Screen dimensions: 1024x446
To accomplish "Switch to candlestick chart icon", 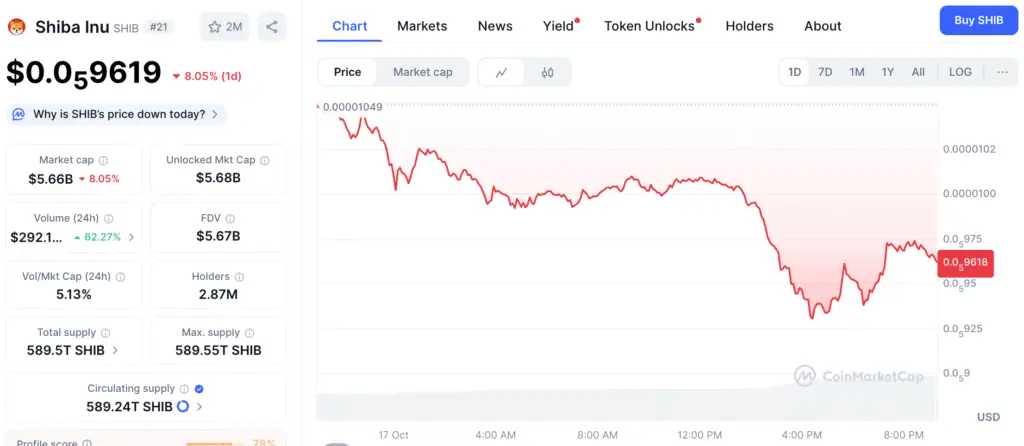I will click(x=547, y=72).
